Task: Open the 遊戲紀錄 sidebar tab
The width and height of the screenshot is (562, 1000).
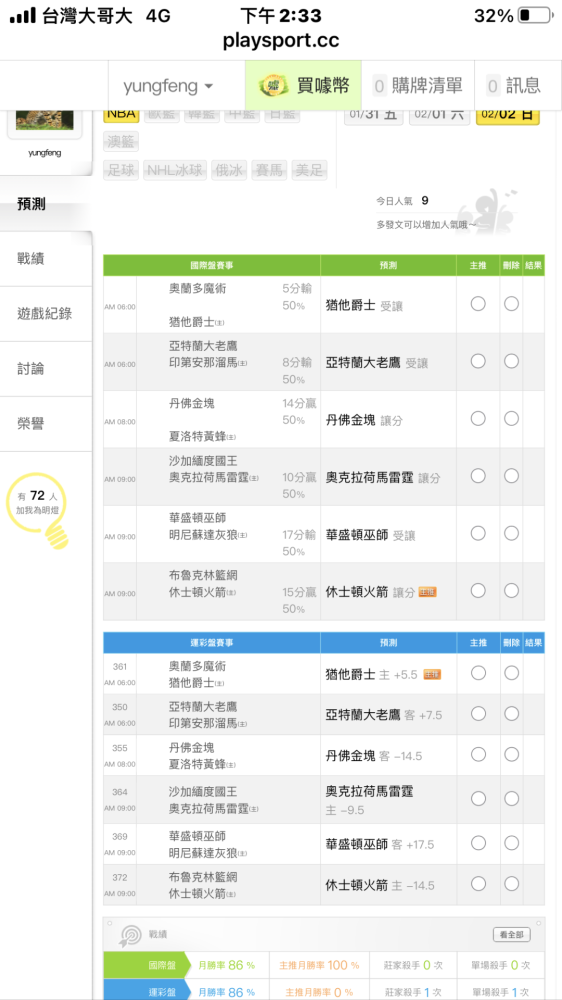Action: 46,314
